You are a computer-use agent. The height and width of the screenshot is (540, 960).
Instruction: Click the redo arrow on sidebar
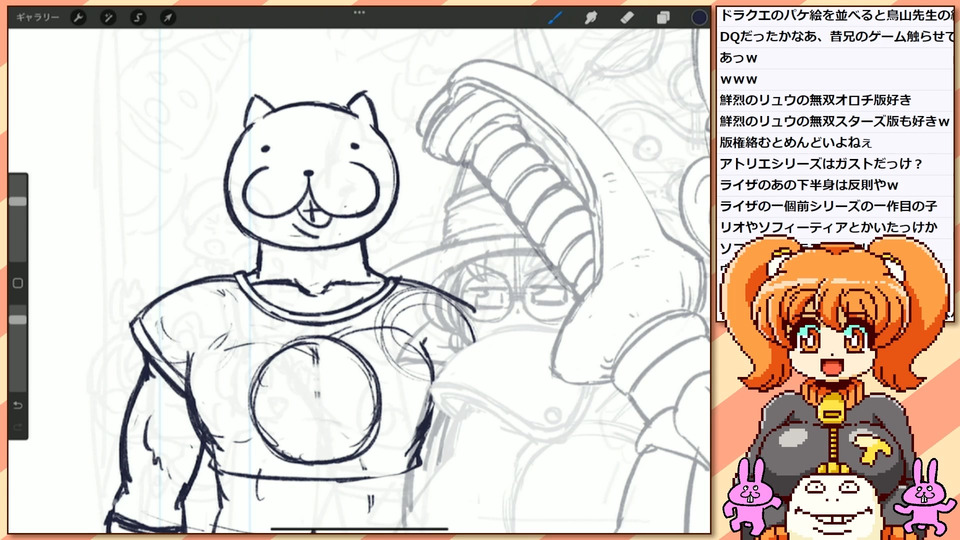click(18, 427)
